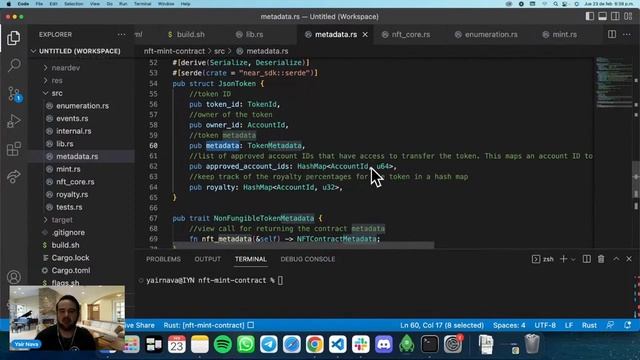Open Source Control view with badge
Viewport: 640px width, 360px height.
coord(14,94)
